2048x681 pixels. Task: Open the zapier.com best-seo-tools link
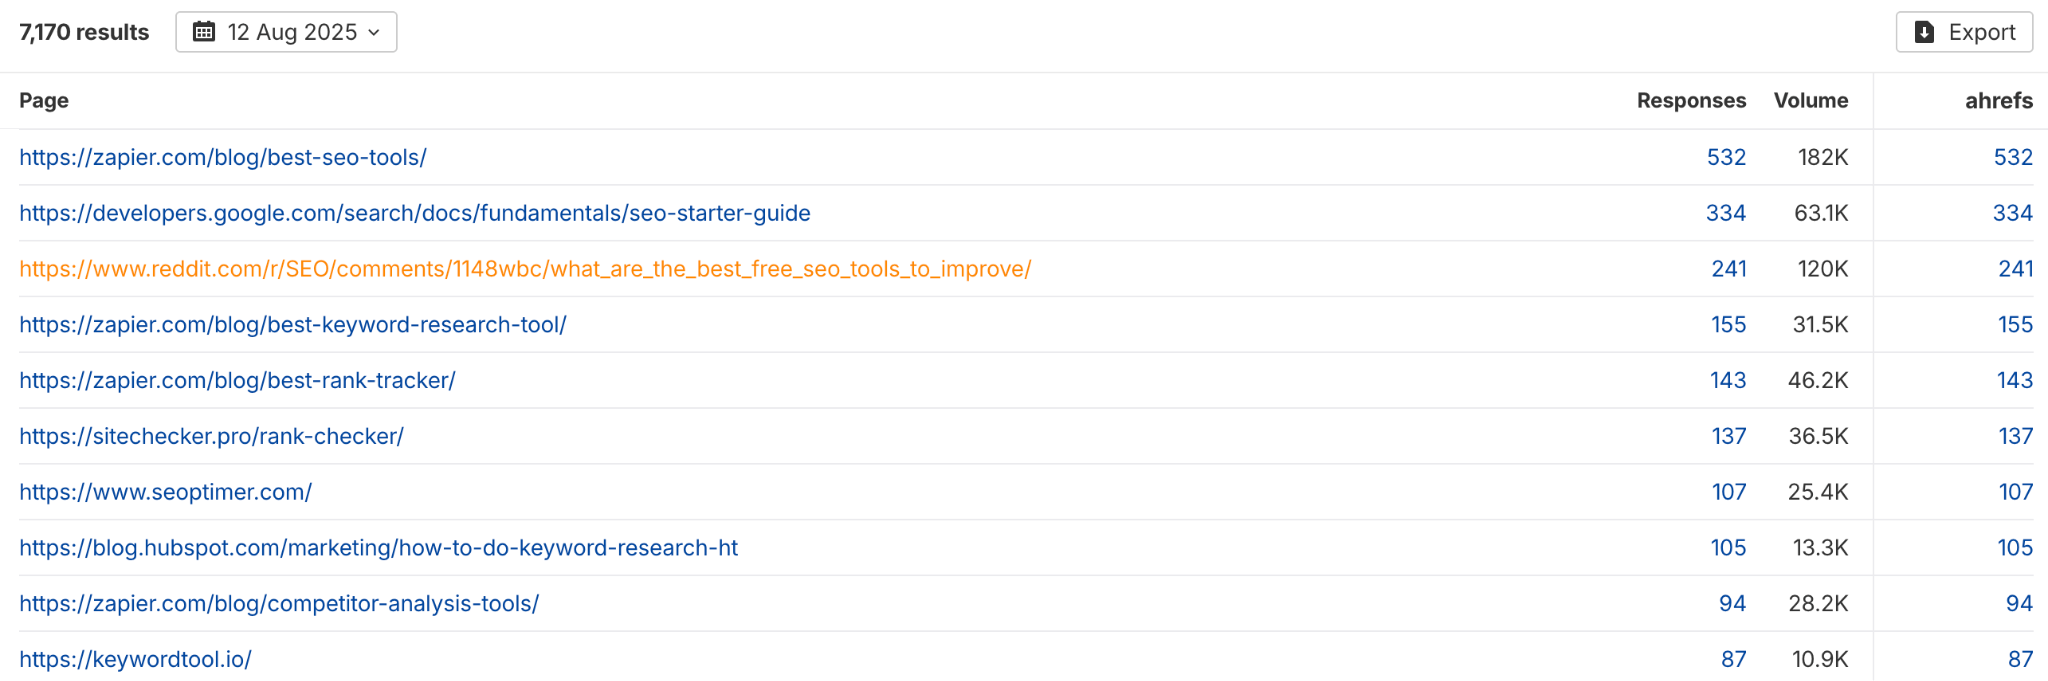click(222, 157)
